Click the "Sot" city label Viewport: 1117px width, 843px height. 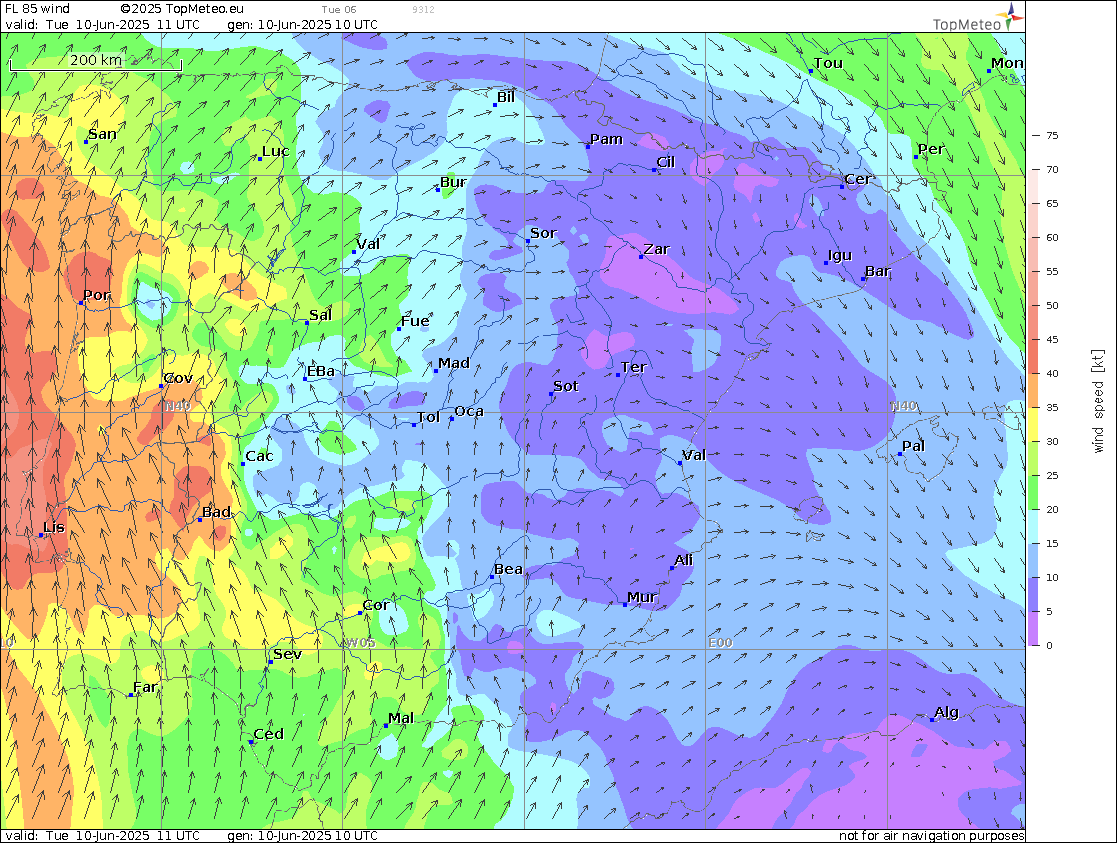566,386
